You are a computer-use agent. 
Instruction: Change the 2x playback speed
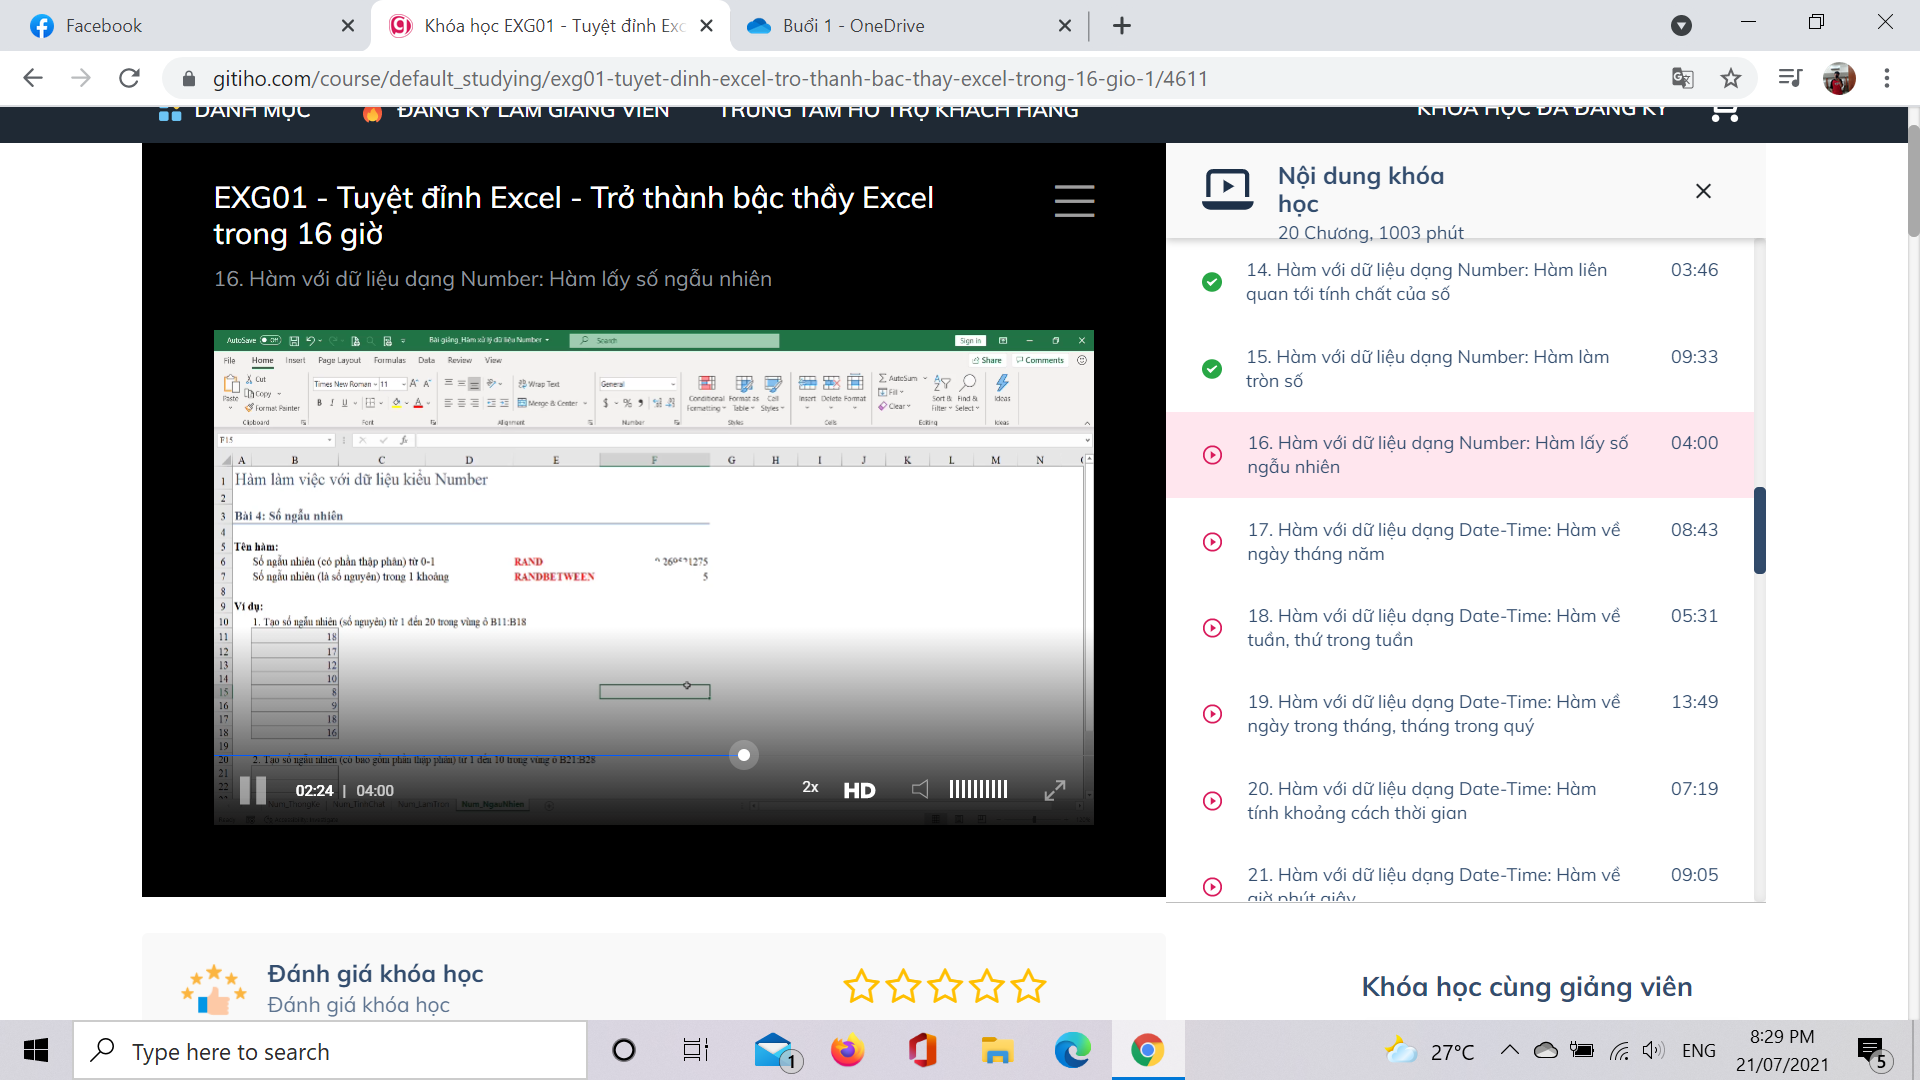[810, 788]
